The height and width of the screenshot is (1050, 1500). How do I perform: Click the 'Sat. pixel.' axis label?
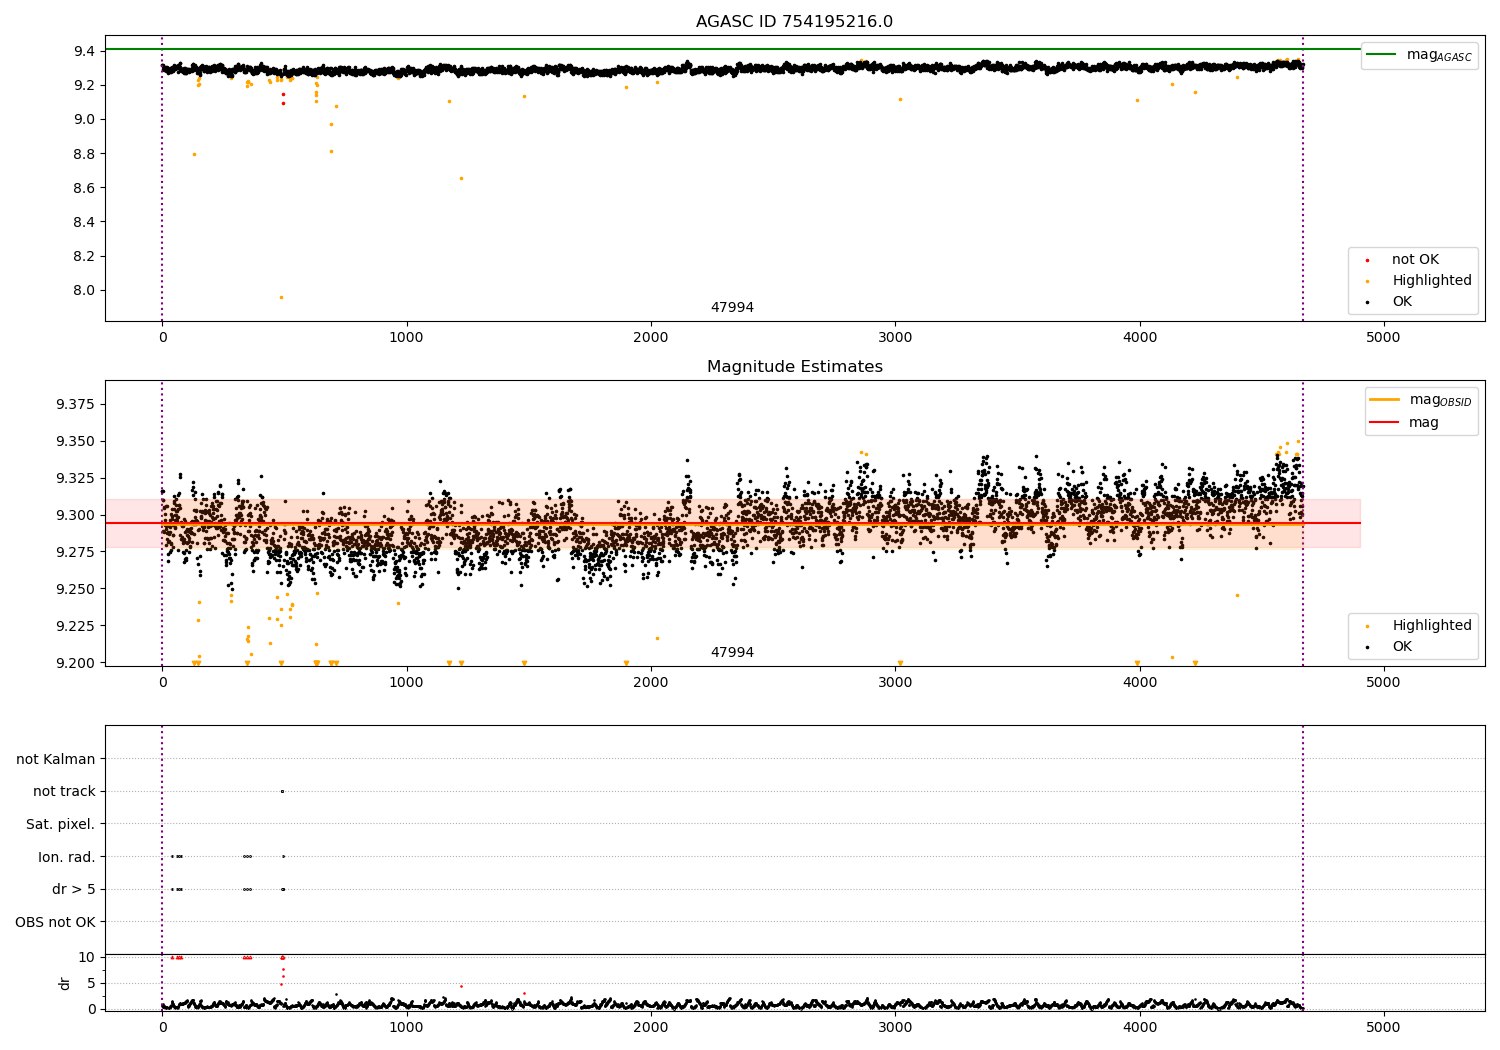click(x=61, y=824)
